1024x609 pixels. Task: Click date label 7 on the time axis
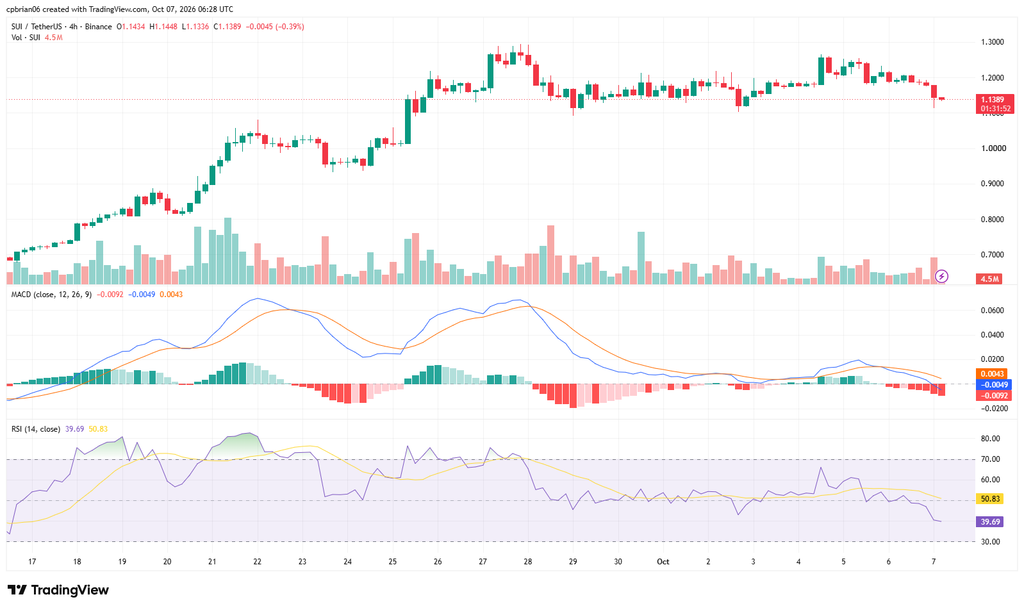(933, 561)
